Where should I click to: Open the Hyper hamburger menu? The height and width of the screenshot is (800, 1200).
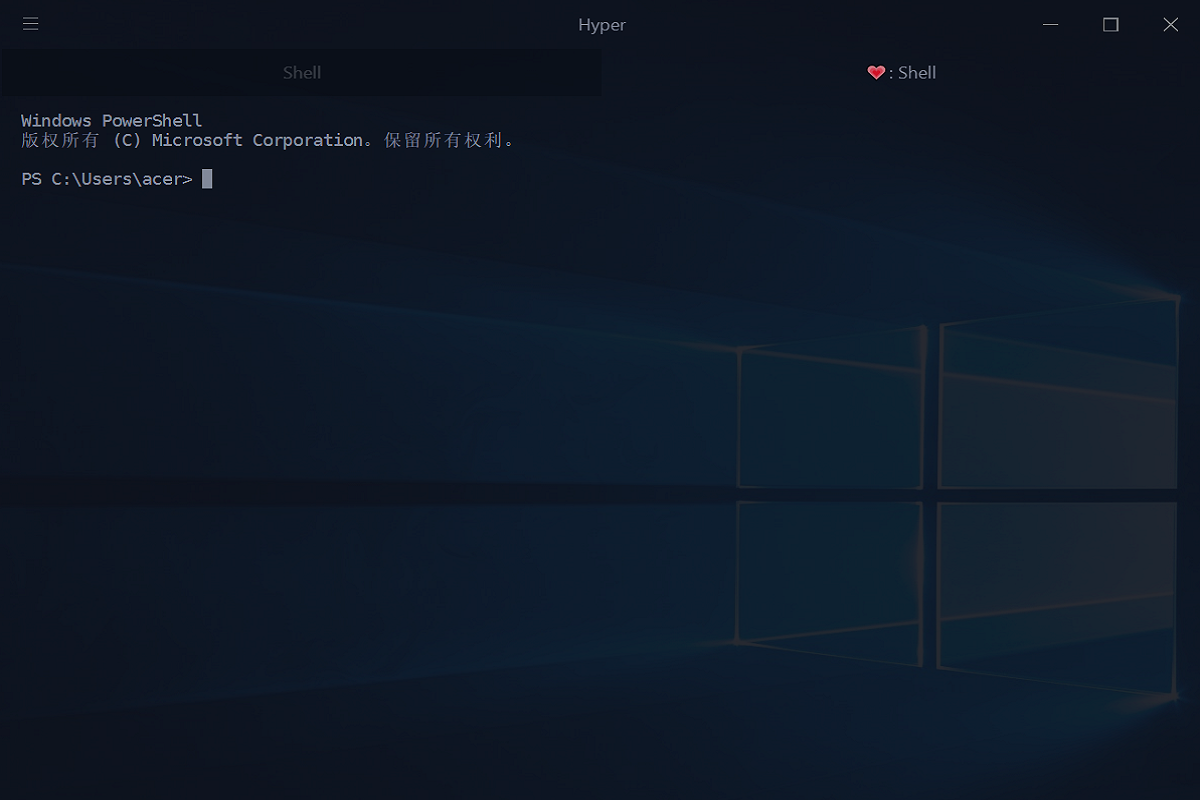pyautogui.click(x=30, y=24)
